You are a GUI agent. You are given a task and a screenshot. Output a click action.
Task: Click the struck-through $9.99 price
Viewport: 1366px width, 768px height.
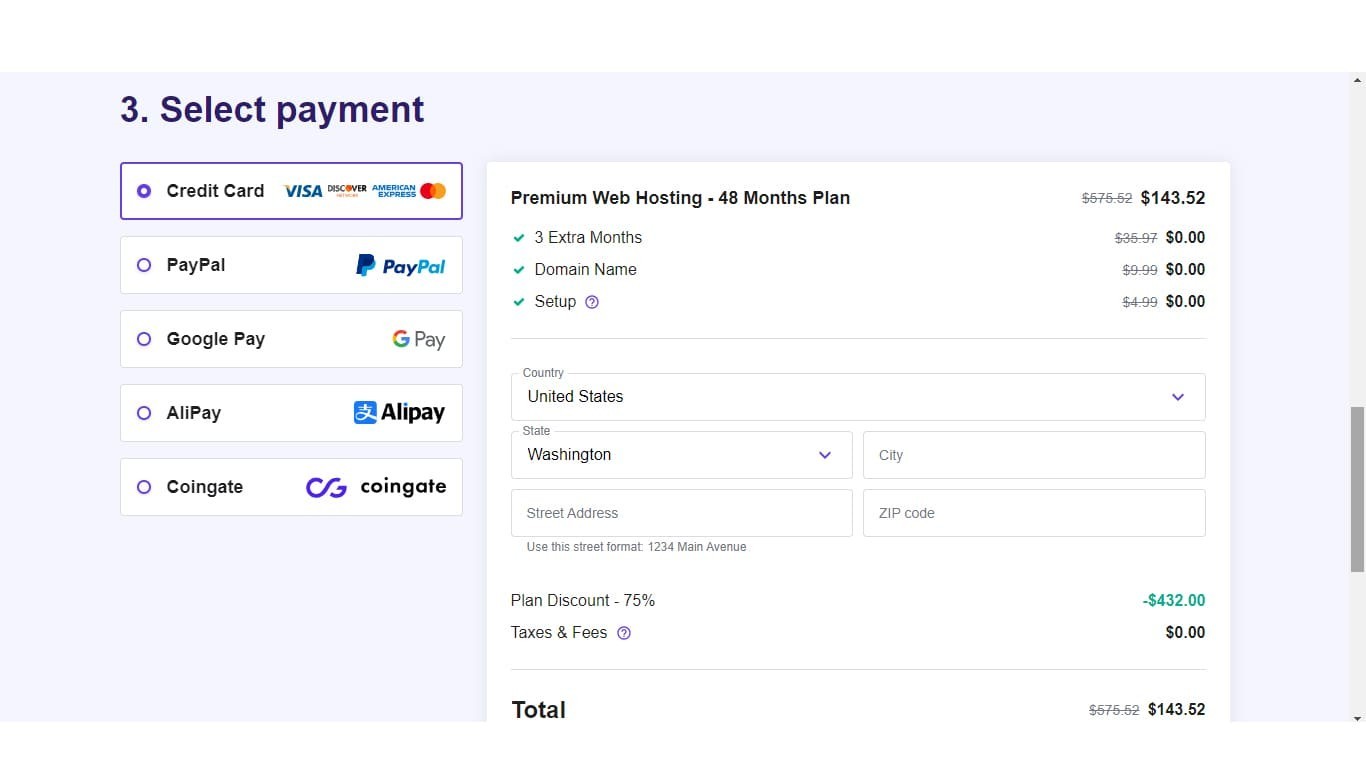tap(1140, 270)
